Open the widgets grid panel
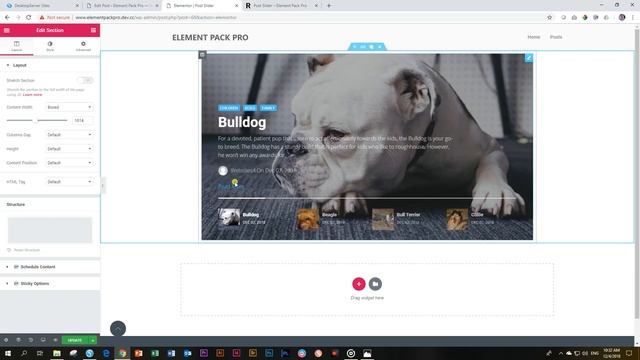The height and width of the screenshot is (360, 640). coord(93,30)
